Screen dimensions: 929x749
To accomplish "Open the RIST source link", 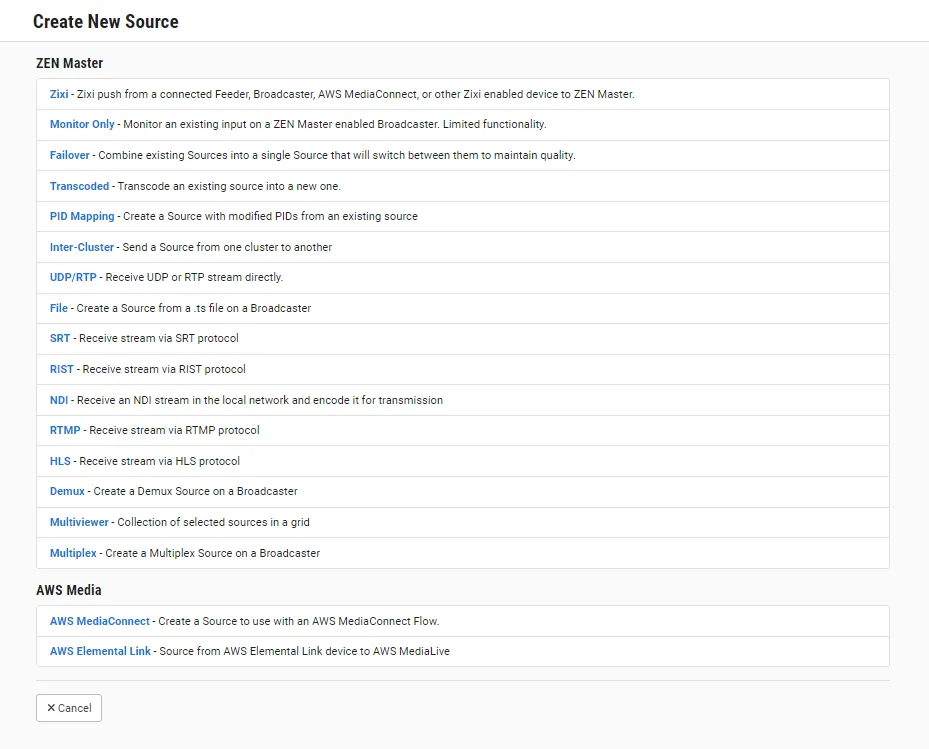I will tap(62, 369).
